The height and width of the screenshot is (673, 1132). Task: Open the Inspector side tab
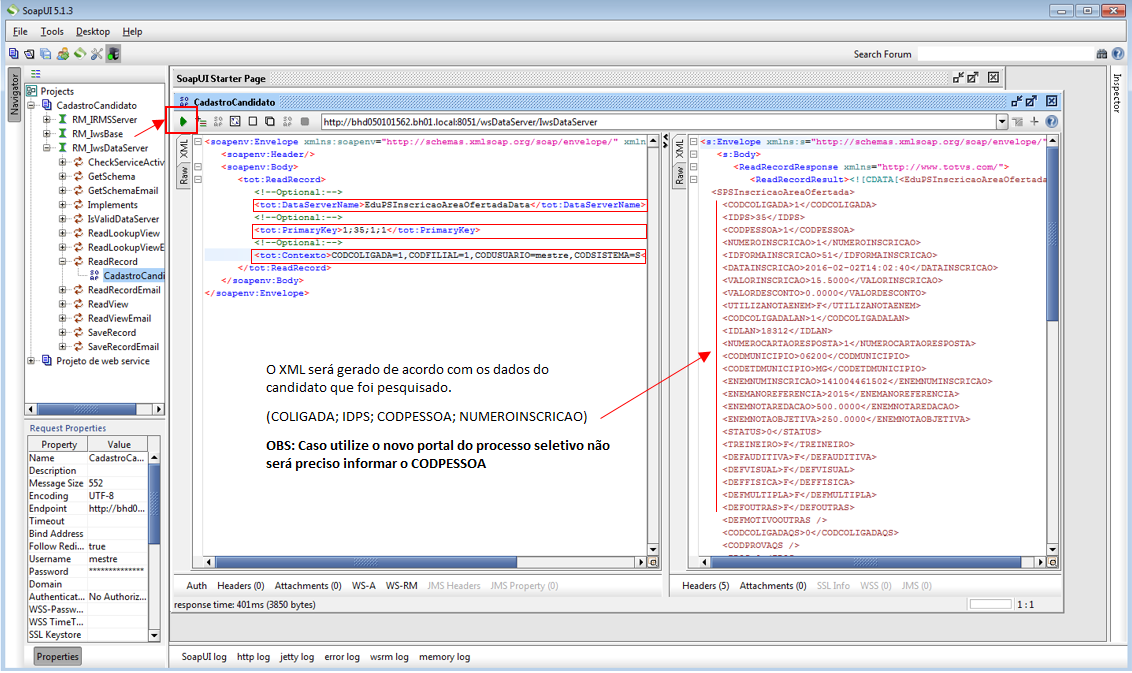tap(1116, 92)
